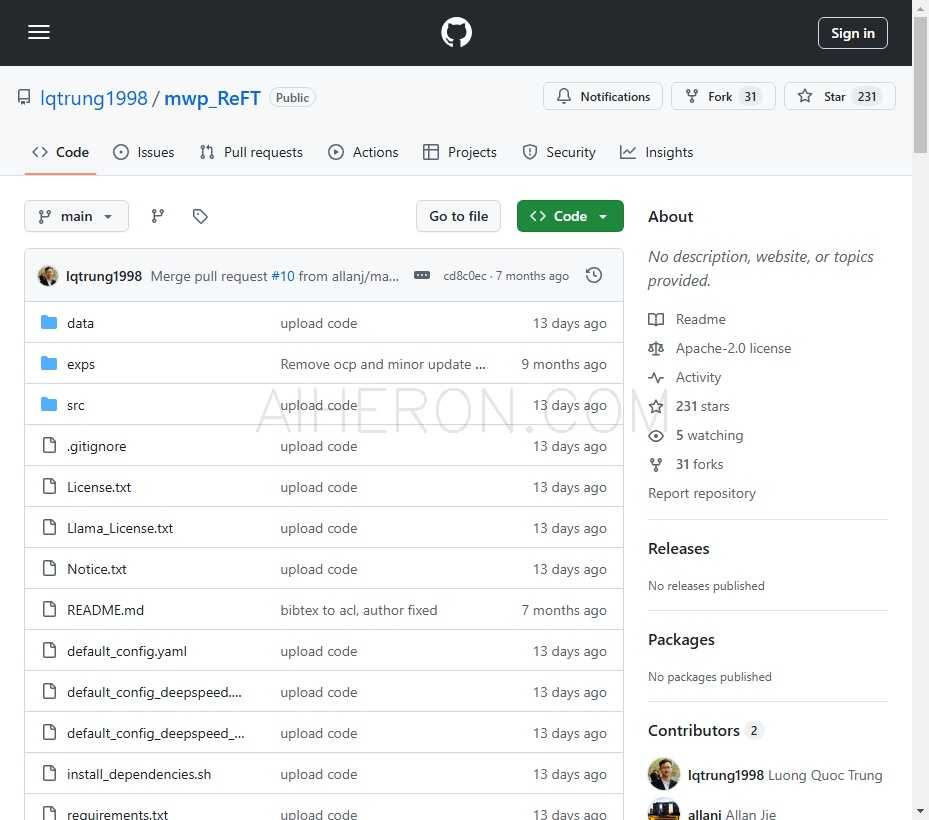
Task: Click Report repository link
Action: 702,494
